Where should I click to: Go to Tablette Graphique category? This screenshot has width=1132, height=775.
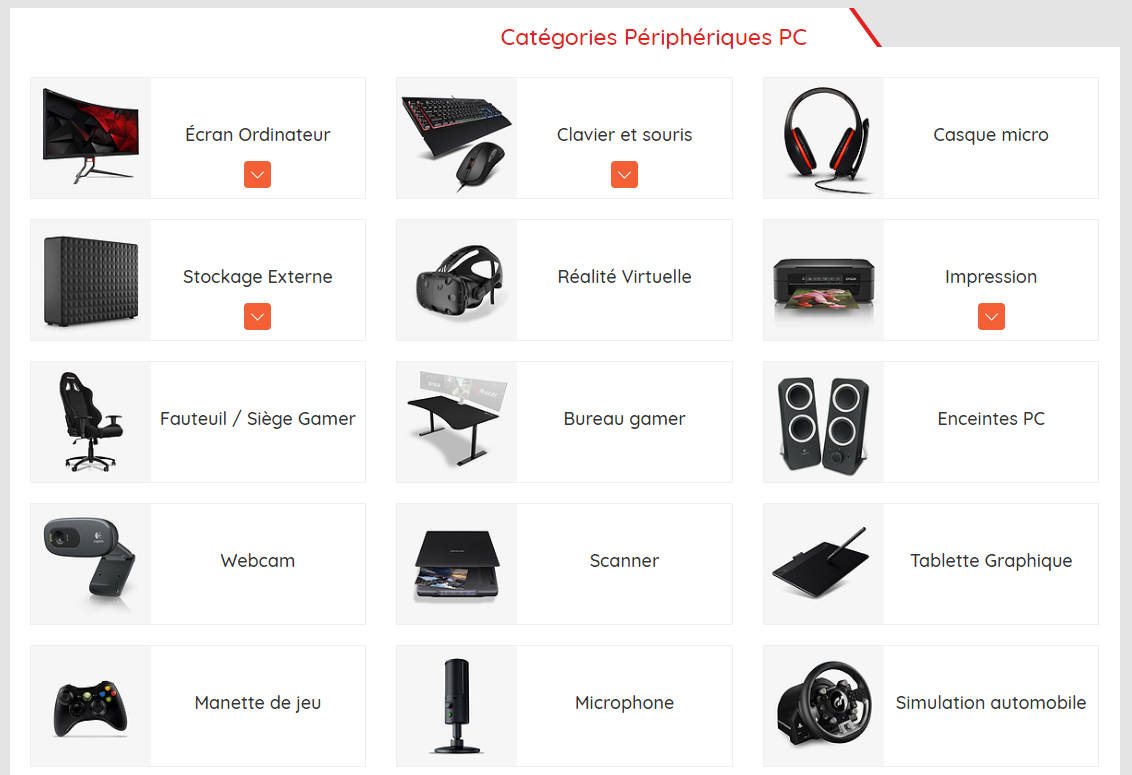click(991, 560)
